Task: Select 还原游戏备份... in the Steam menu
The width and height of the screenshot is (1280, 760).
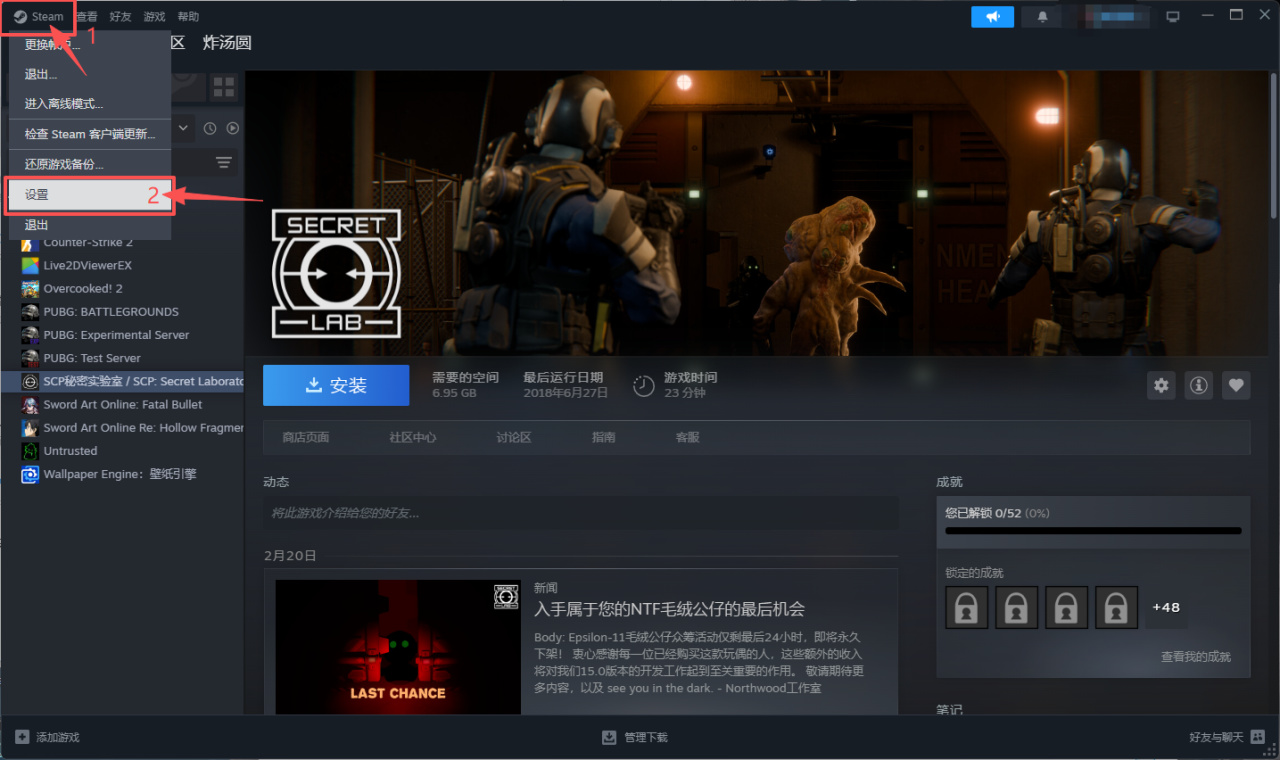Action: pos(90,164)
